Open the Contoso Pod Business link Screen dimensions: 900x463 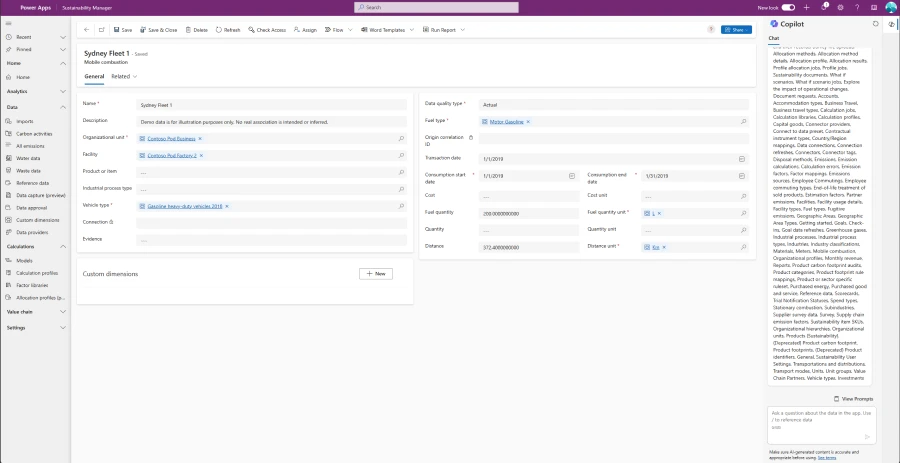[171, 138]
